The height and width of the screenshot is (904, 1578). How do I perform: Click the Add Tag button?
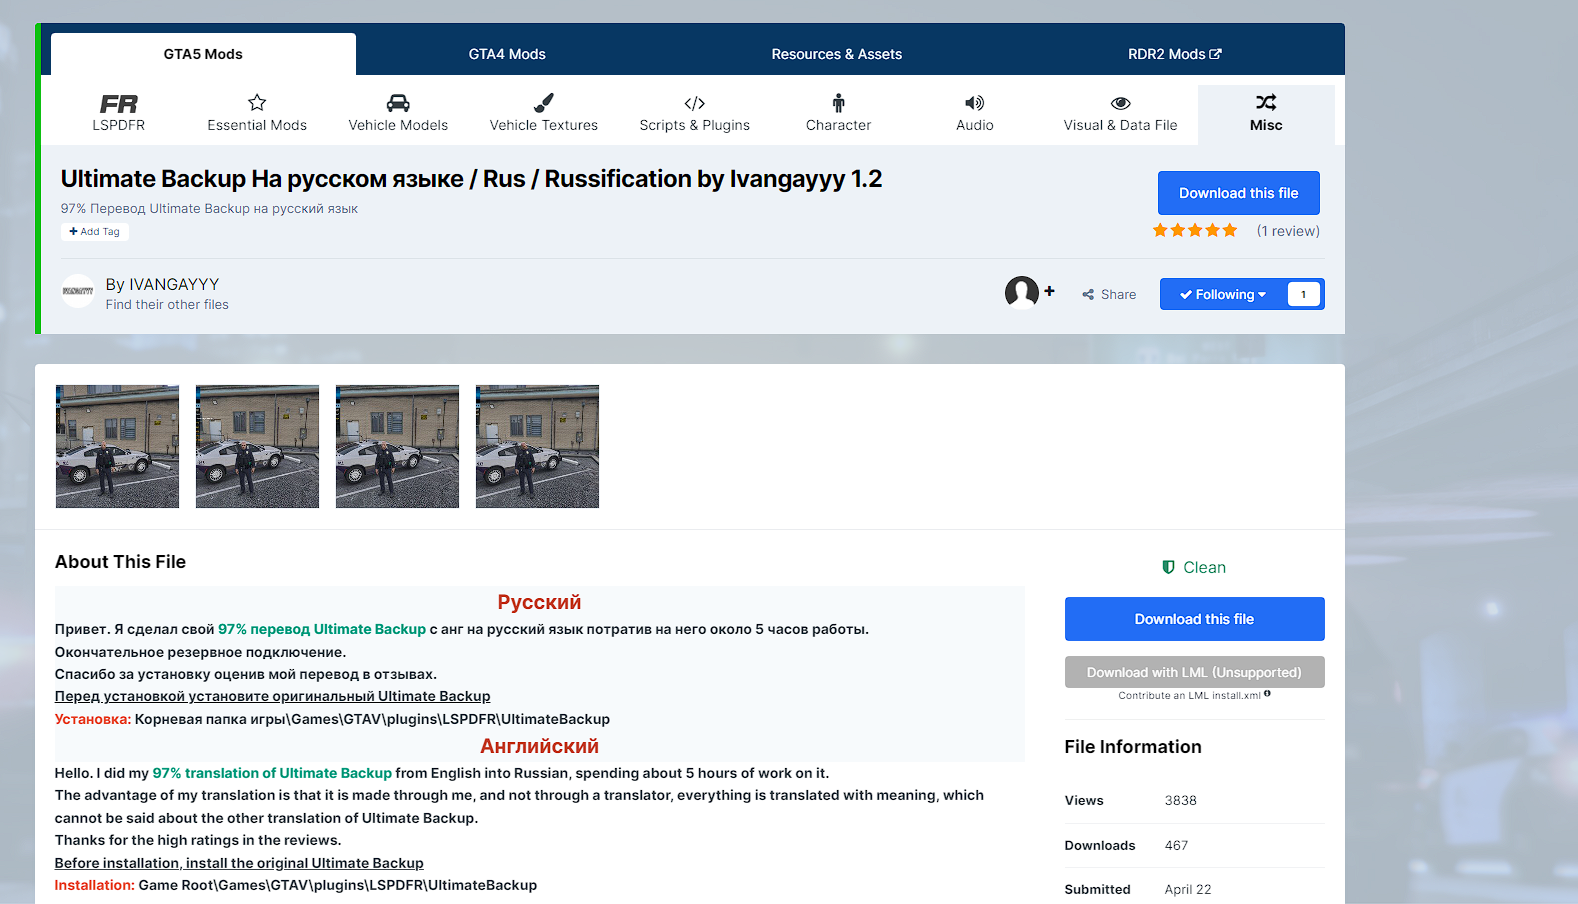[x=95, y=232]
